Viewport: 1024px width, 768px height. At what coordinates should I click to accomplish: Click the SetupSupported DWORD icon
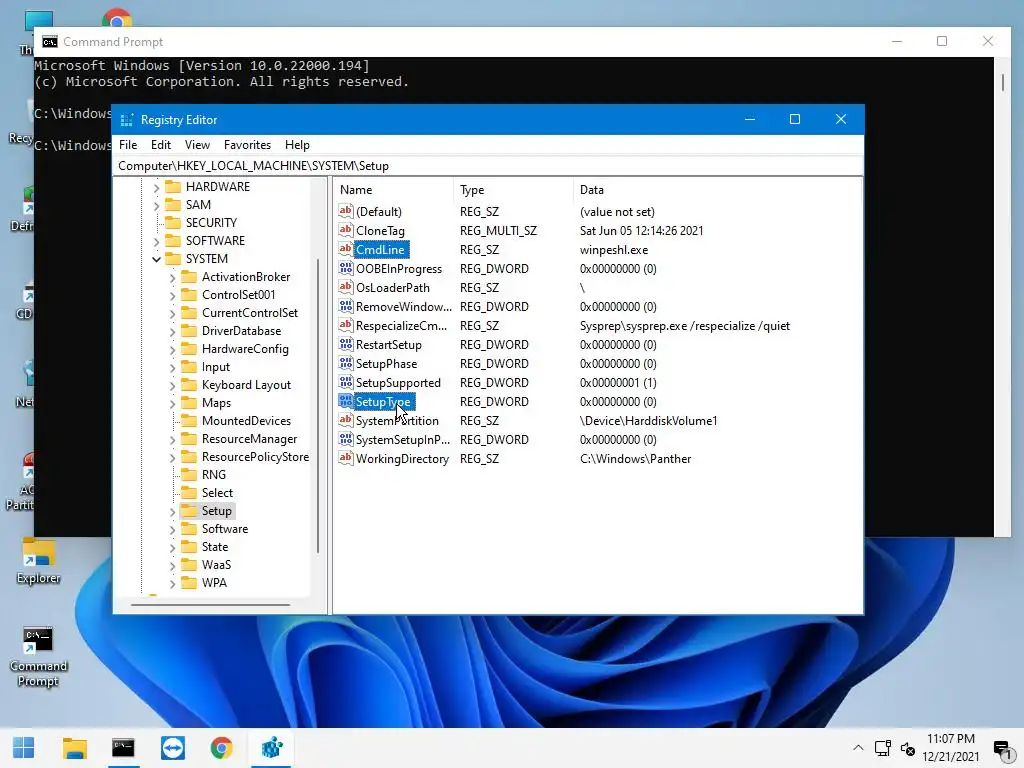(345, 382)
